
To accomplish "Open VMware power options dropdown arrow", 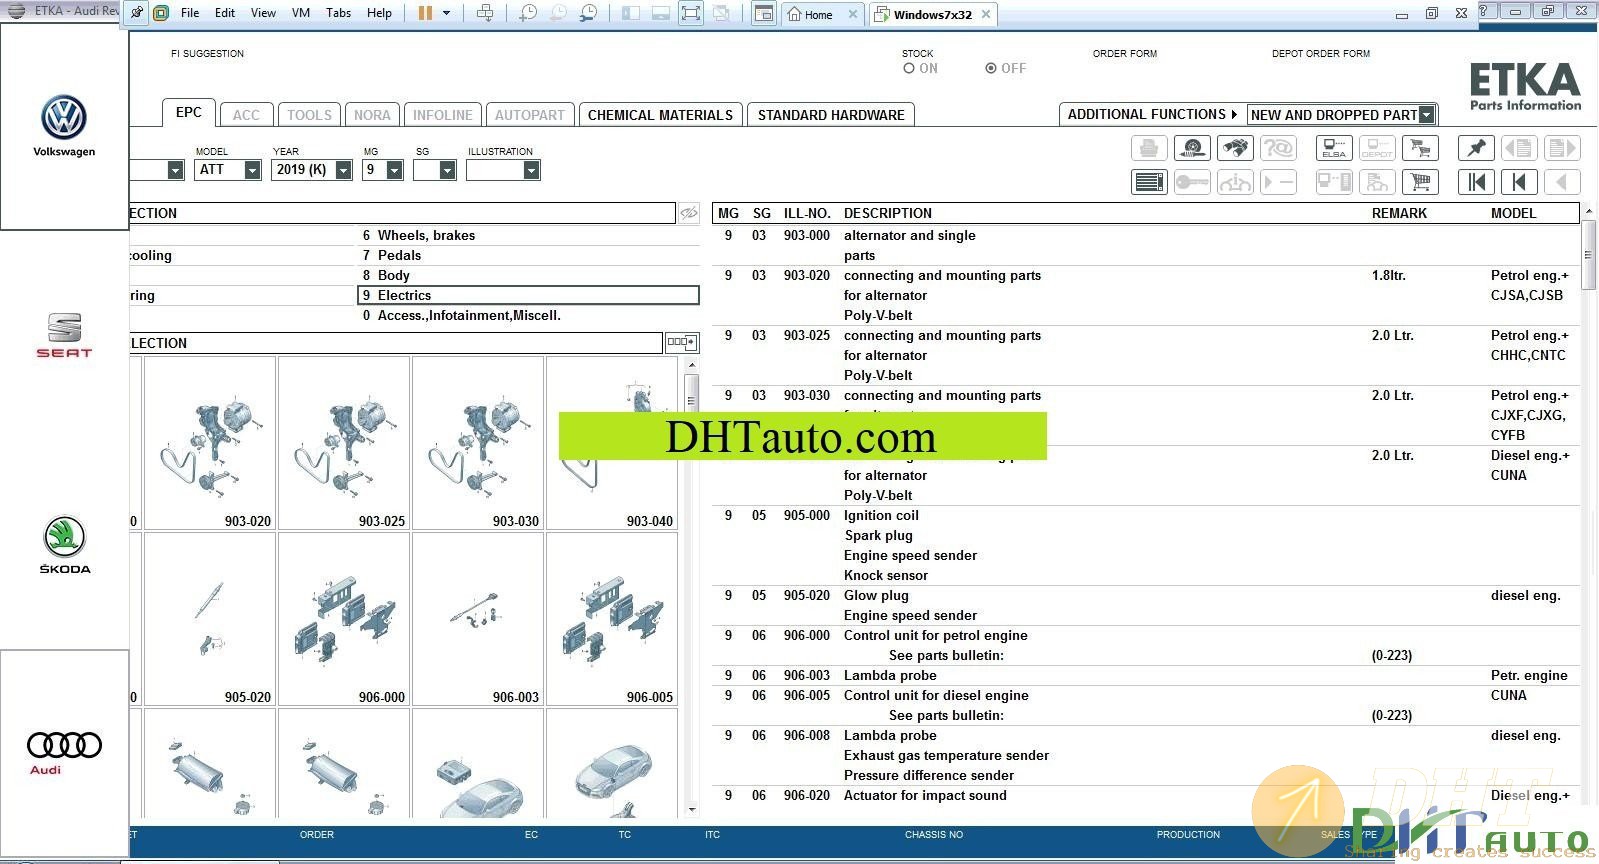I will tap(446, 13).
